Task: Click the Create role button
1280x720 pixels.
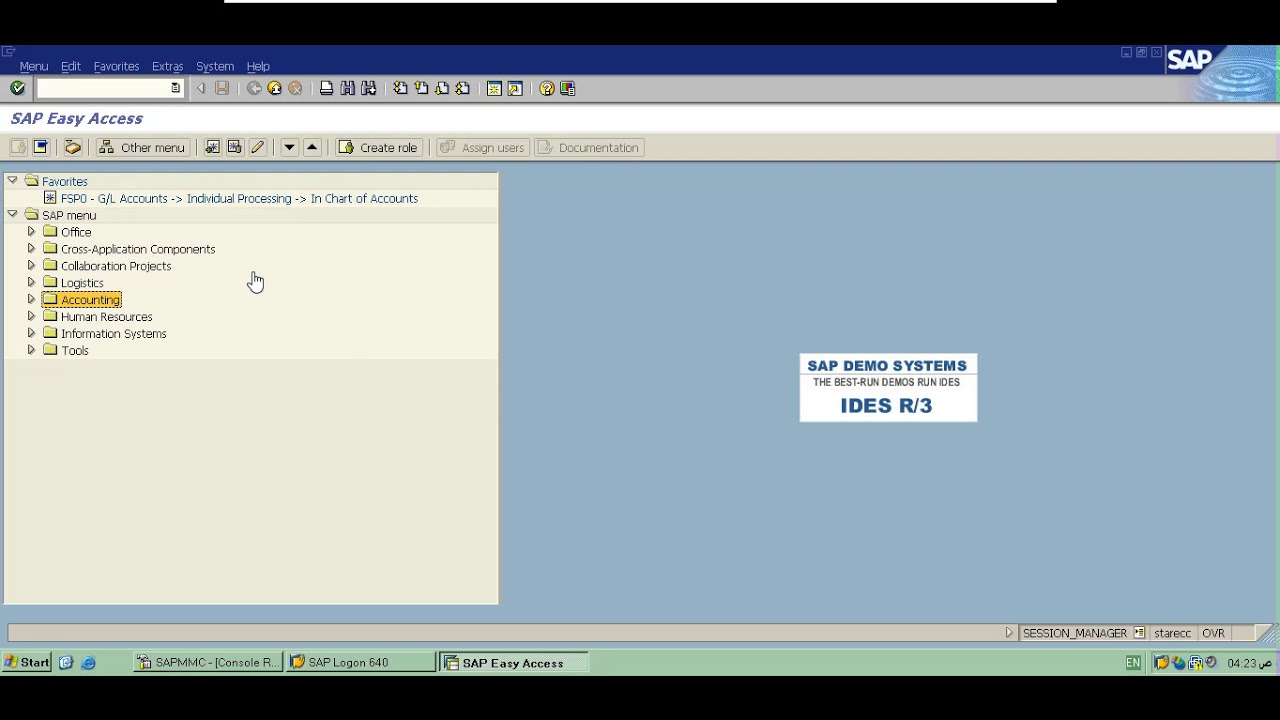Action: point(378,148)
